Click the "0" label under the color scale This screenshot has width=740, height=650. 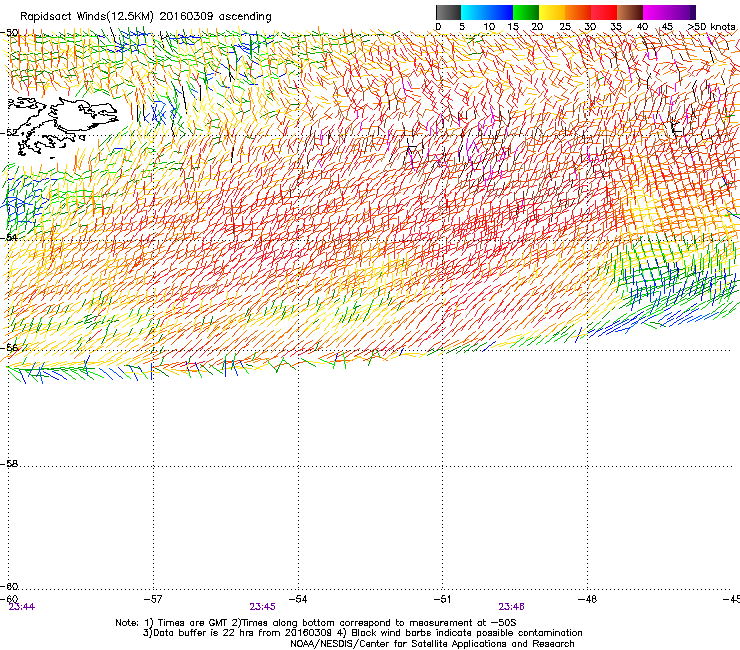tap(438, 27)
